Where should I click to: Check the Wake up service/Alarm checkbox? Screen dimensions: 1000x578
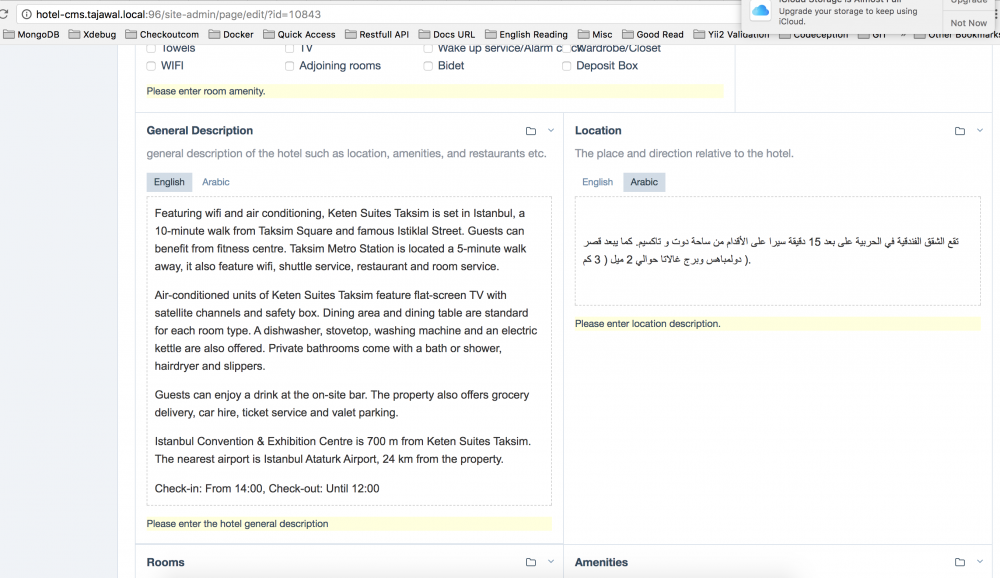point(428,48)
